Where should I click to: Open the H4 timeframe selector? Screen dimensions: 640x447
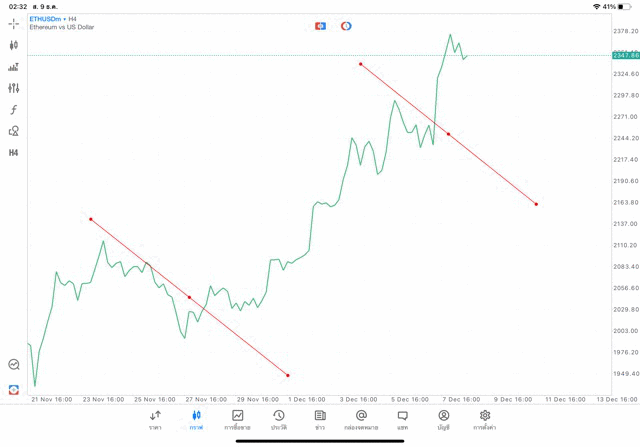[14, 153]
